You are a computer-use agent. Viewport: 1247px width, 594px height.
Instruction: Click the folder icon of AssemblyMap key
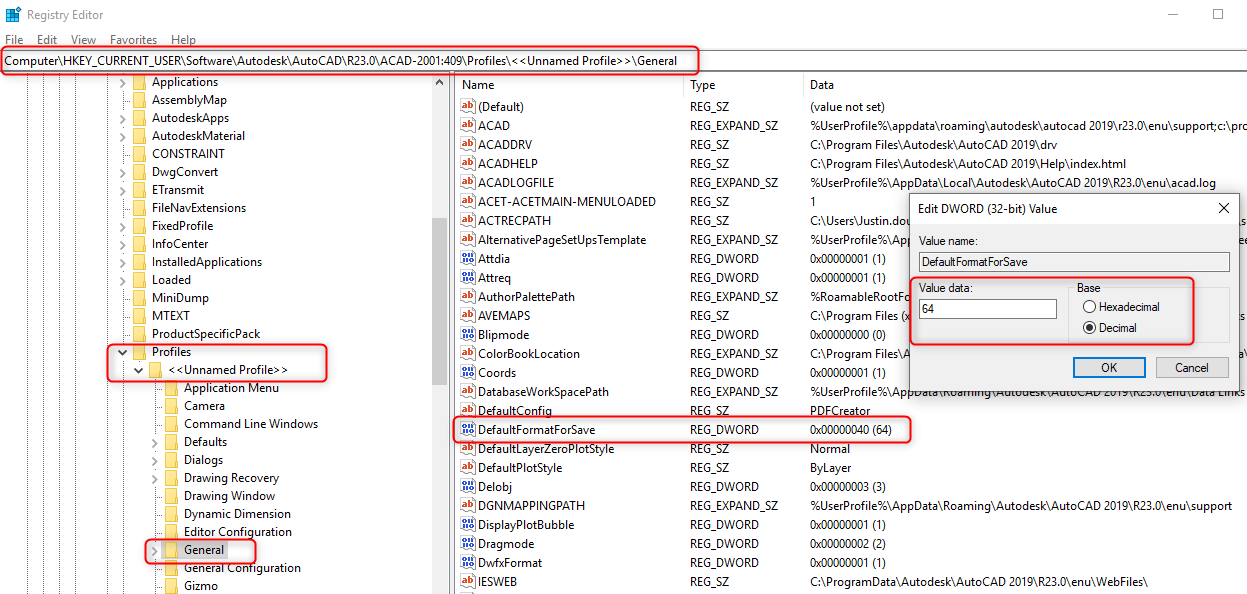[x=139, y=100]
